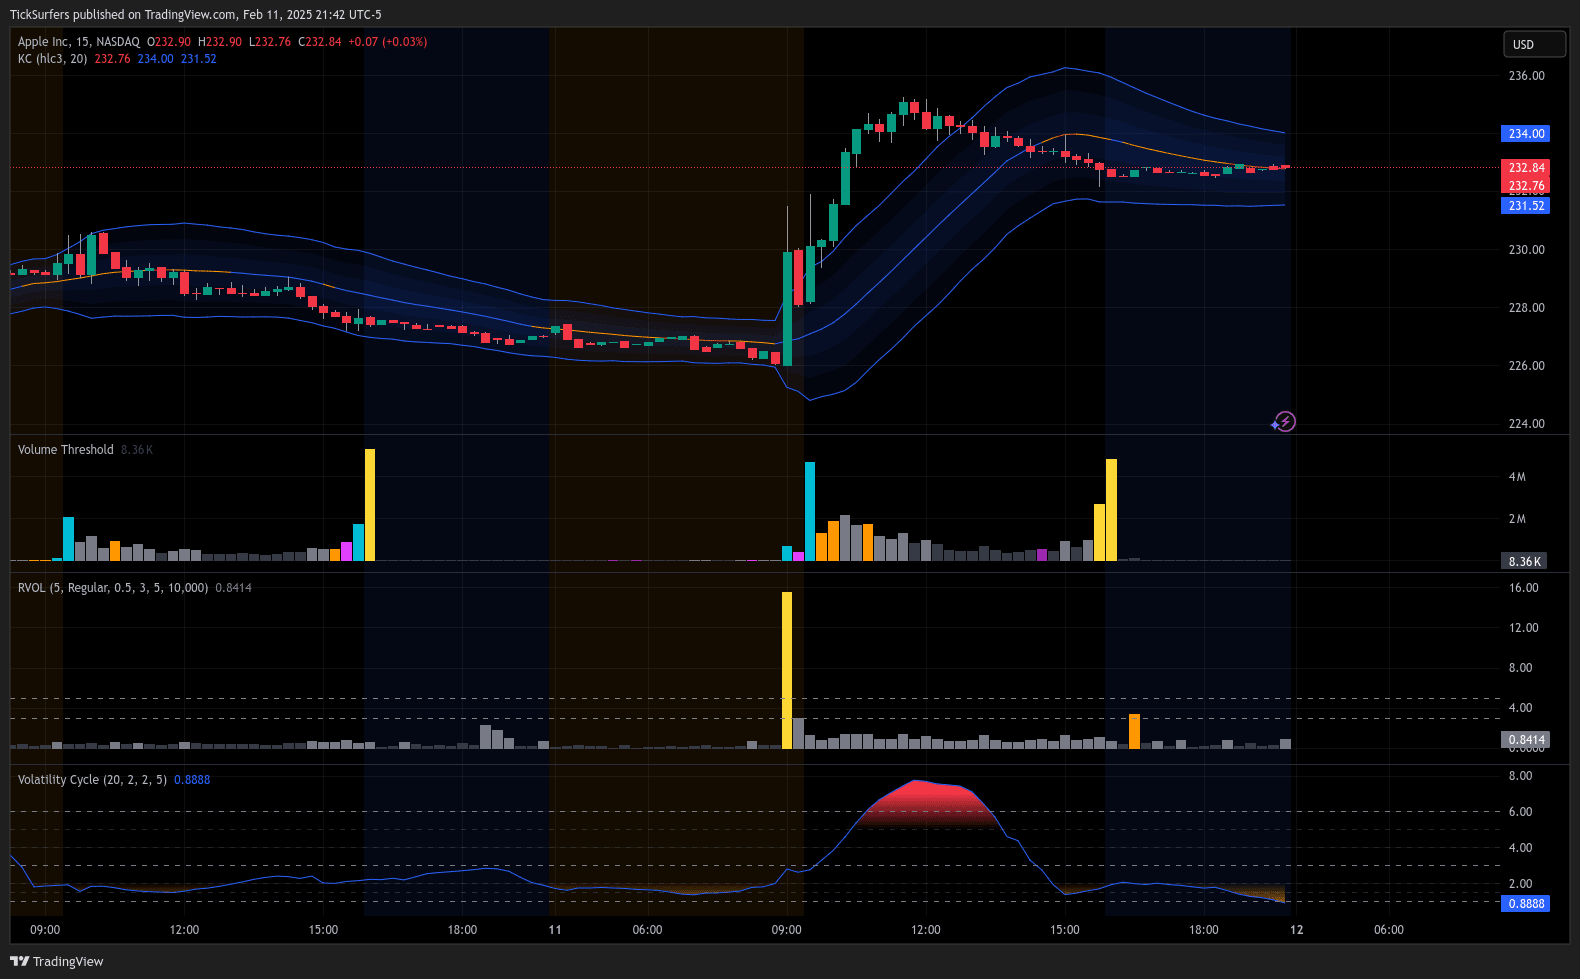1580x979 pixels.
Task: Click the 224.00 price axis label
Action: (1526, 424)
